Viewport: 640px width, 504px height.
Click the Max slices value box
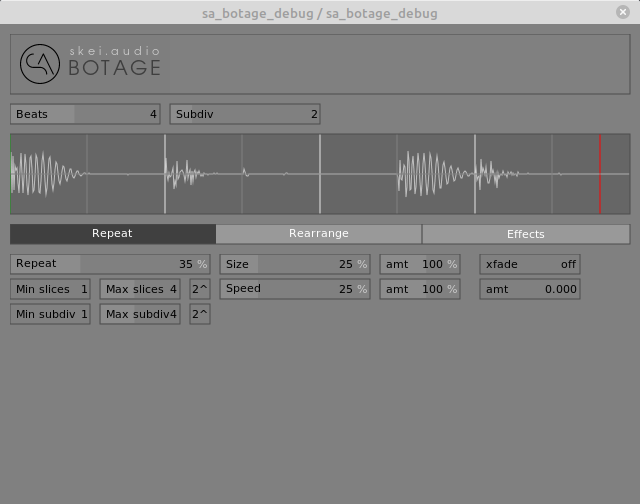point(140,289)
